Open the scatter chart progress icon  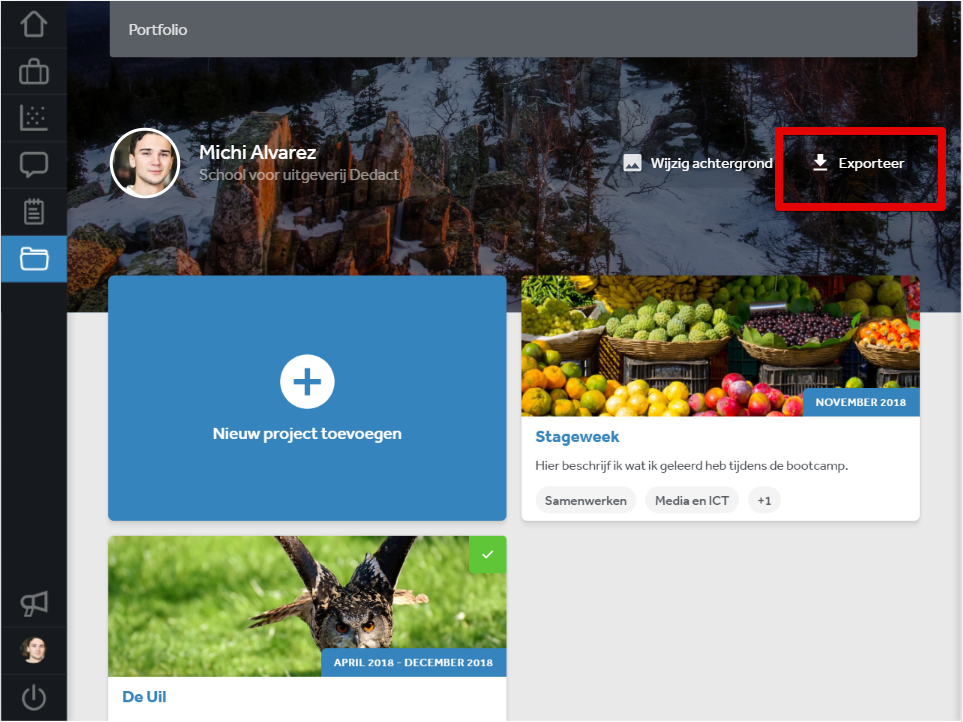point(34,118)
